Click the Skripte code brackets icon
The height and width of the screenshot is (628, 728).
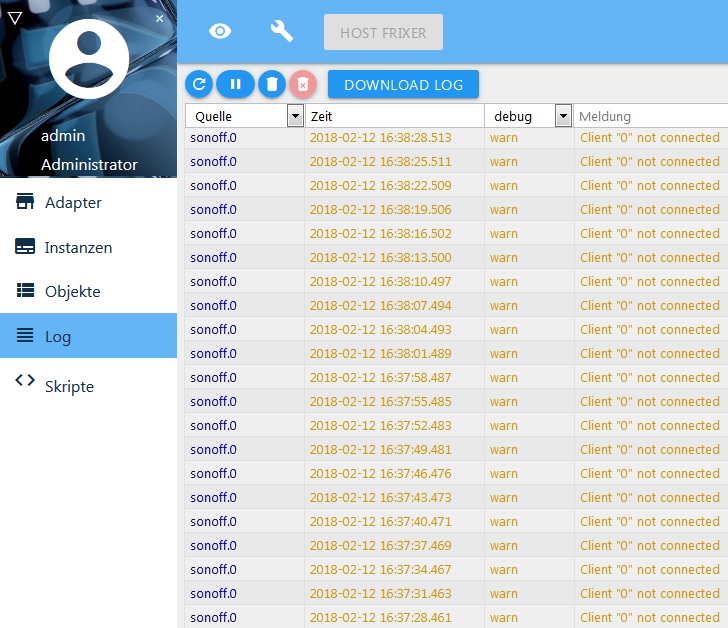(x=25, y=381)
